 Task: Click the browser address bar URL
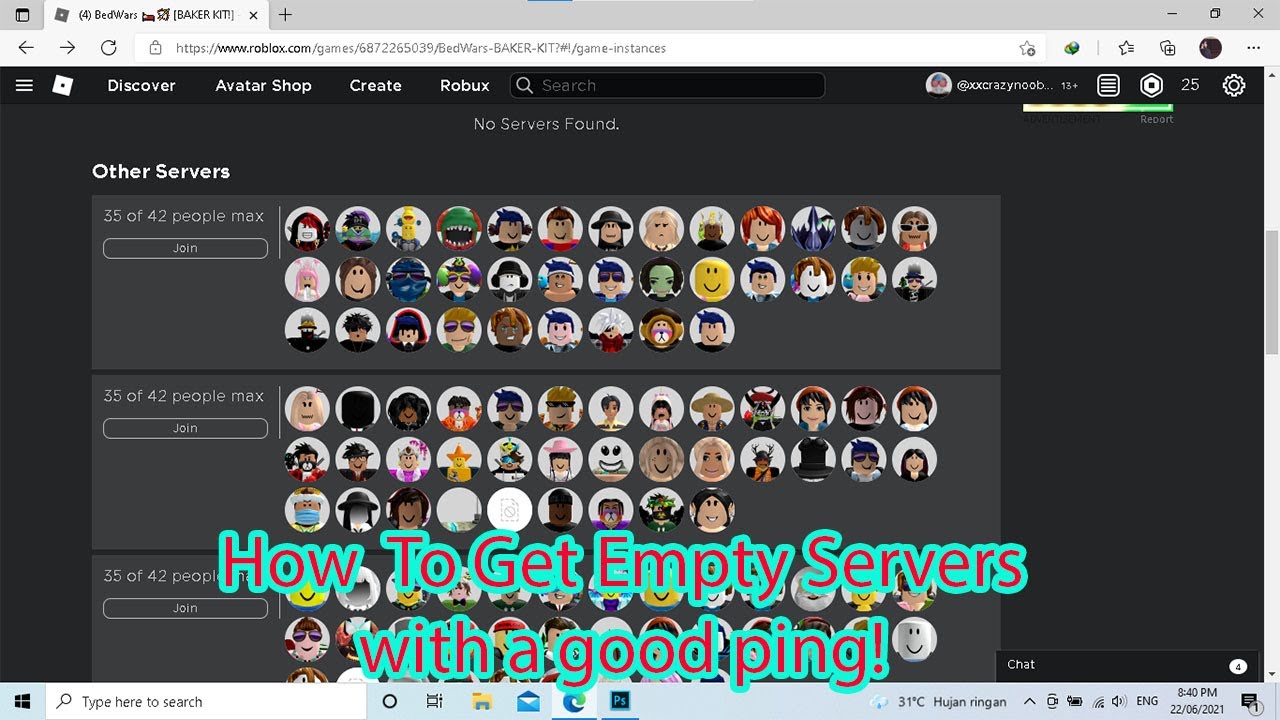click(x=420, y=48)
